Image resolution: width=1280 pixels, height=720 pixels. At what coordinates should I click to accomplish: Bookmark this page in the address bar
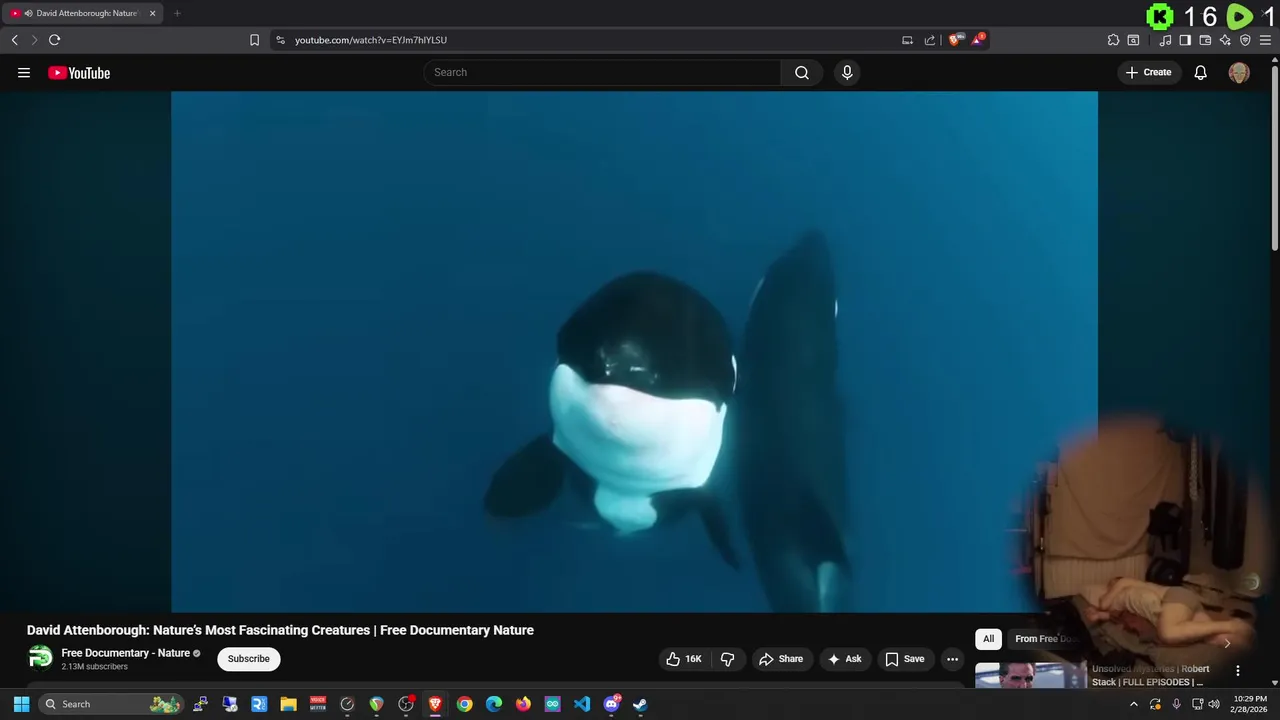254,40
